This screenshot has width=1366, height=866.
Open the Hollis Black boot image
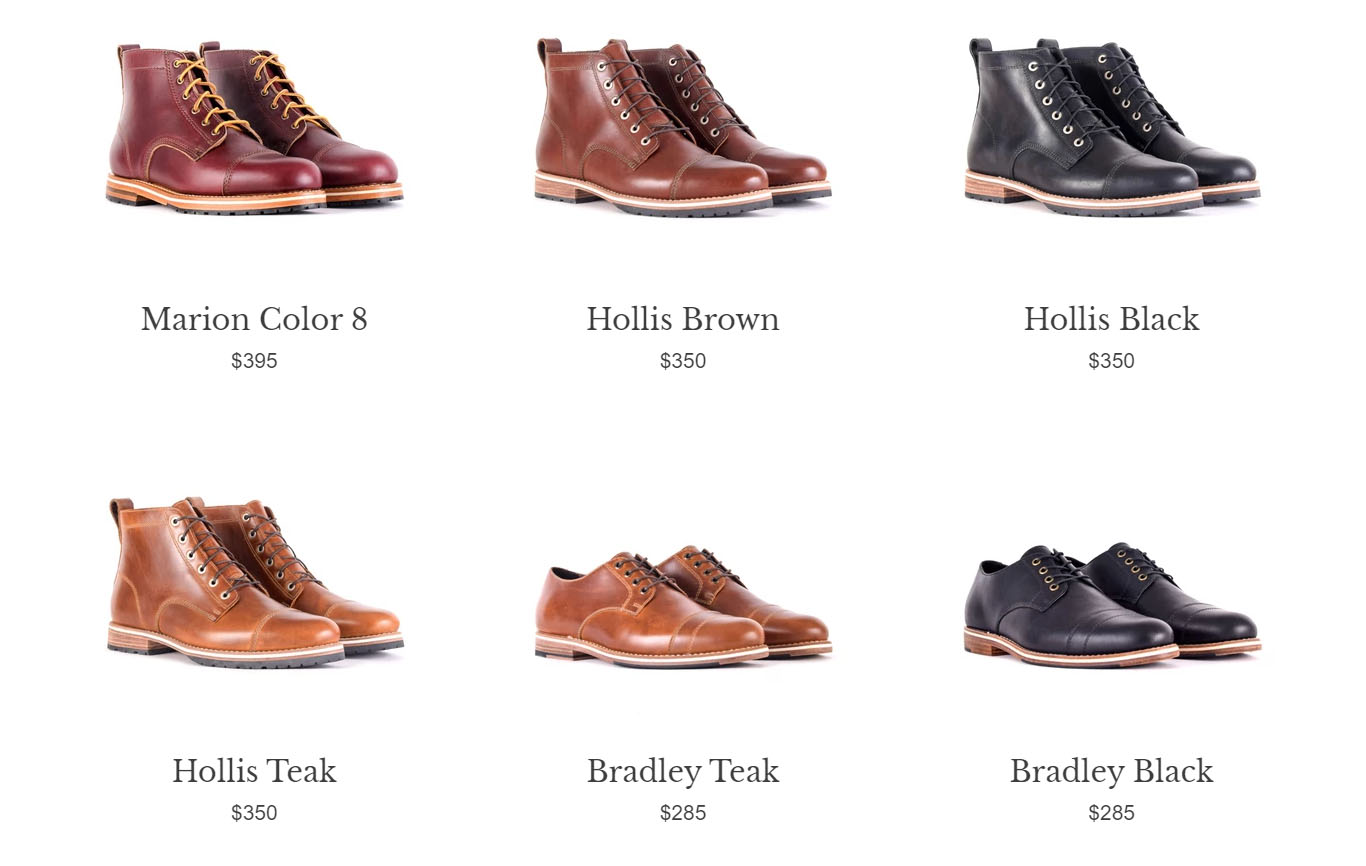pyautogui.click(x=1111, y=127)
